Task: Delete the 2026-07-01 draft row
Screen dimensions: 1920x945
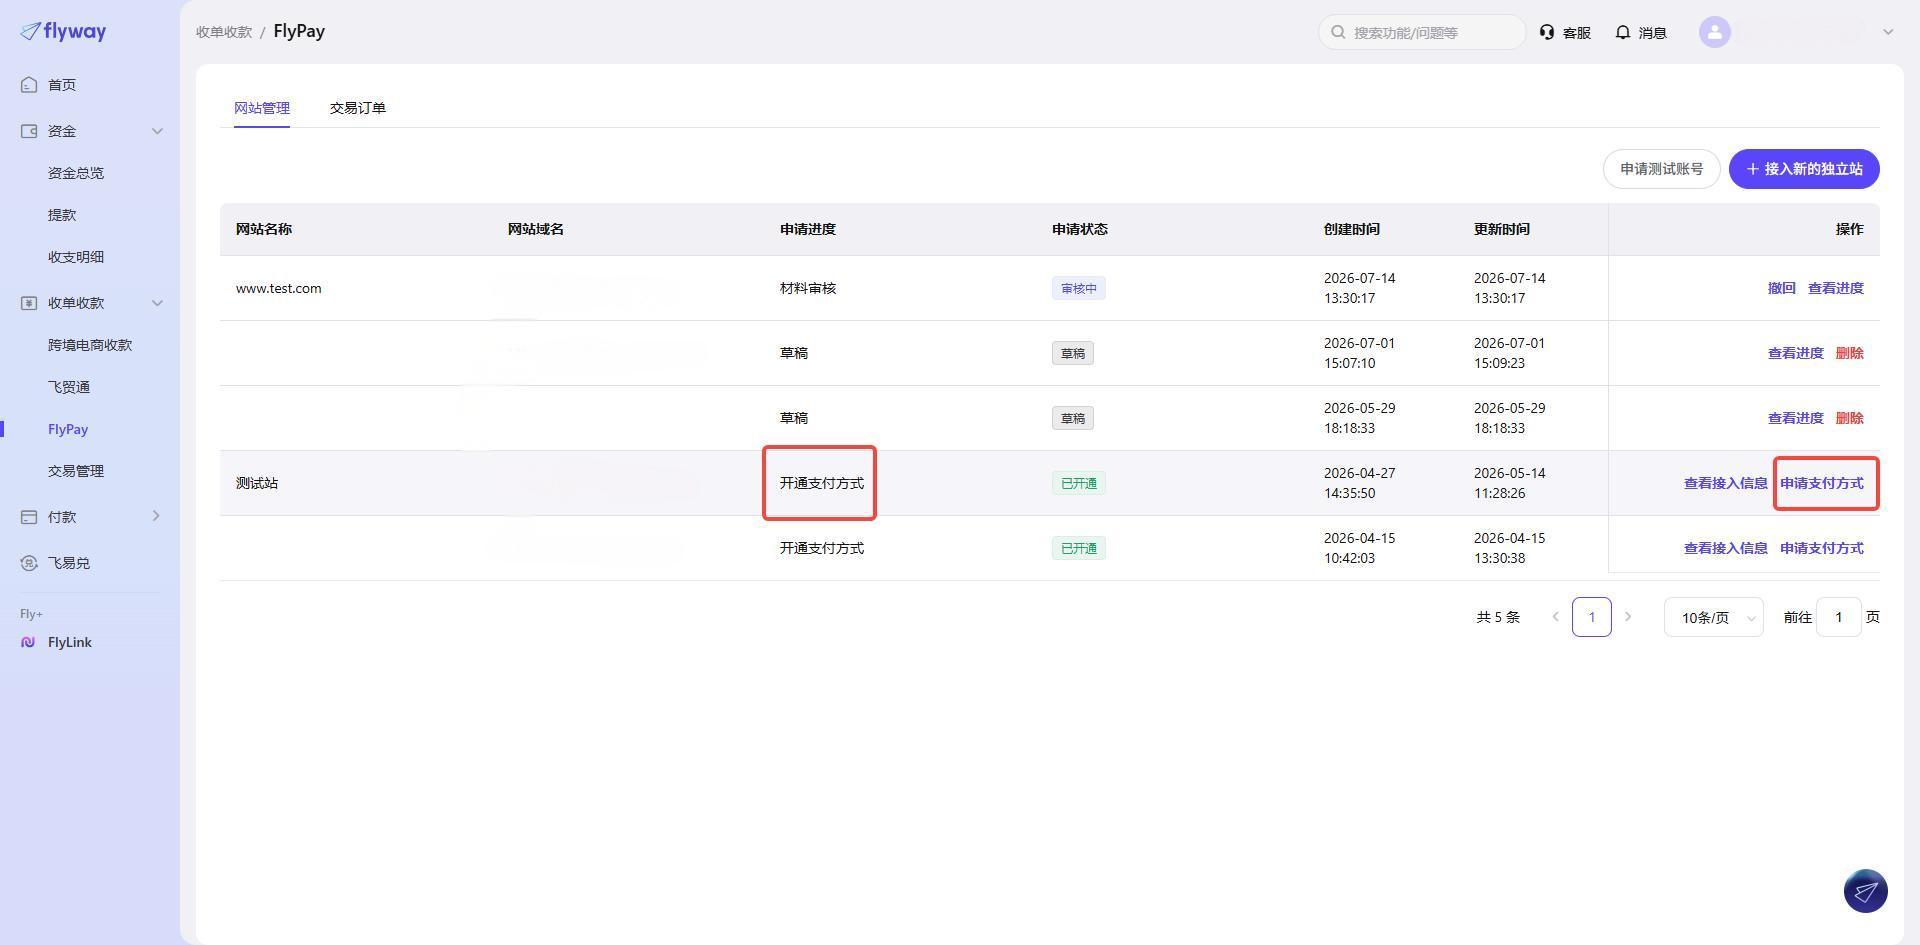Action: coord(1849,353)
